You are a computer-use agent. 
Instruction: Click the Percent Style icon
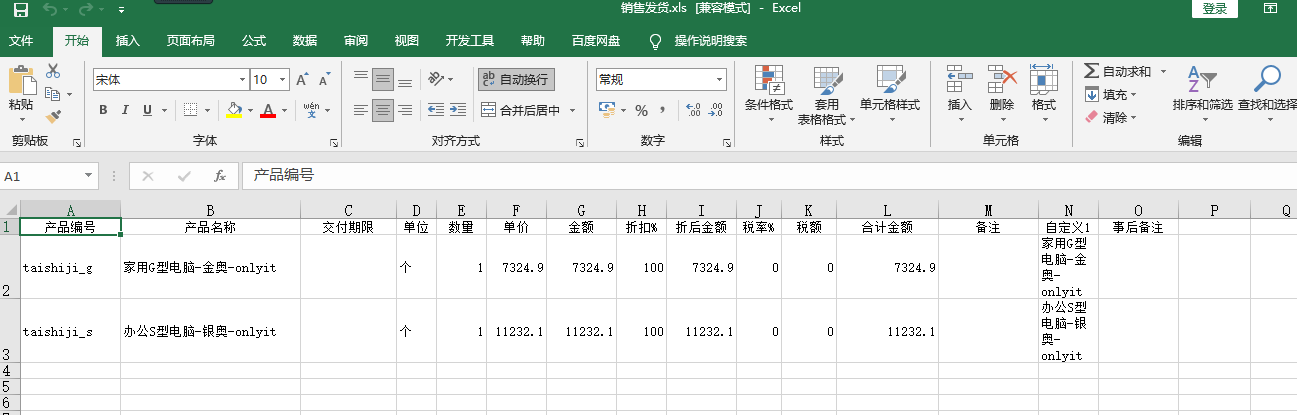[641, 110]
